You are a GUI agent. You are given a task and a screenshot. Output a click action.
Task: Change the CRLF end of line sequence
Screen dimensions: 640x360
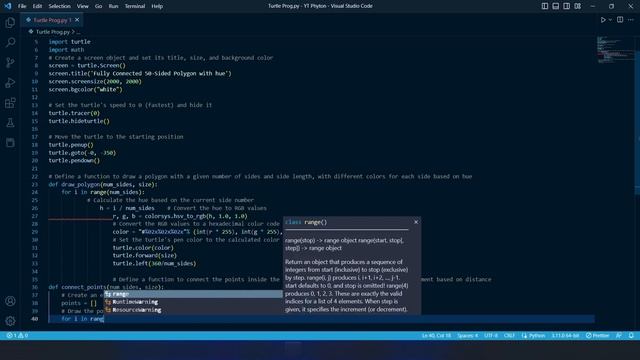pyautogui.click(x=509, y=336)
